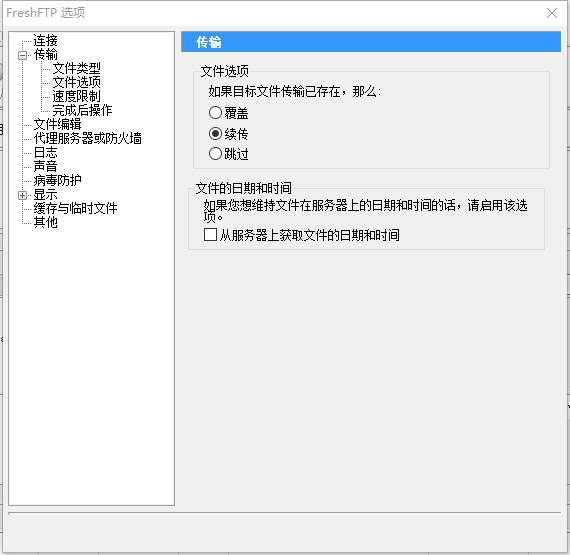Open 病毒防护 settings
This screenshot has width=570, height=555.
click(x=57, y=180)
